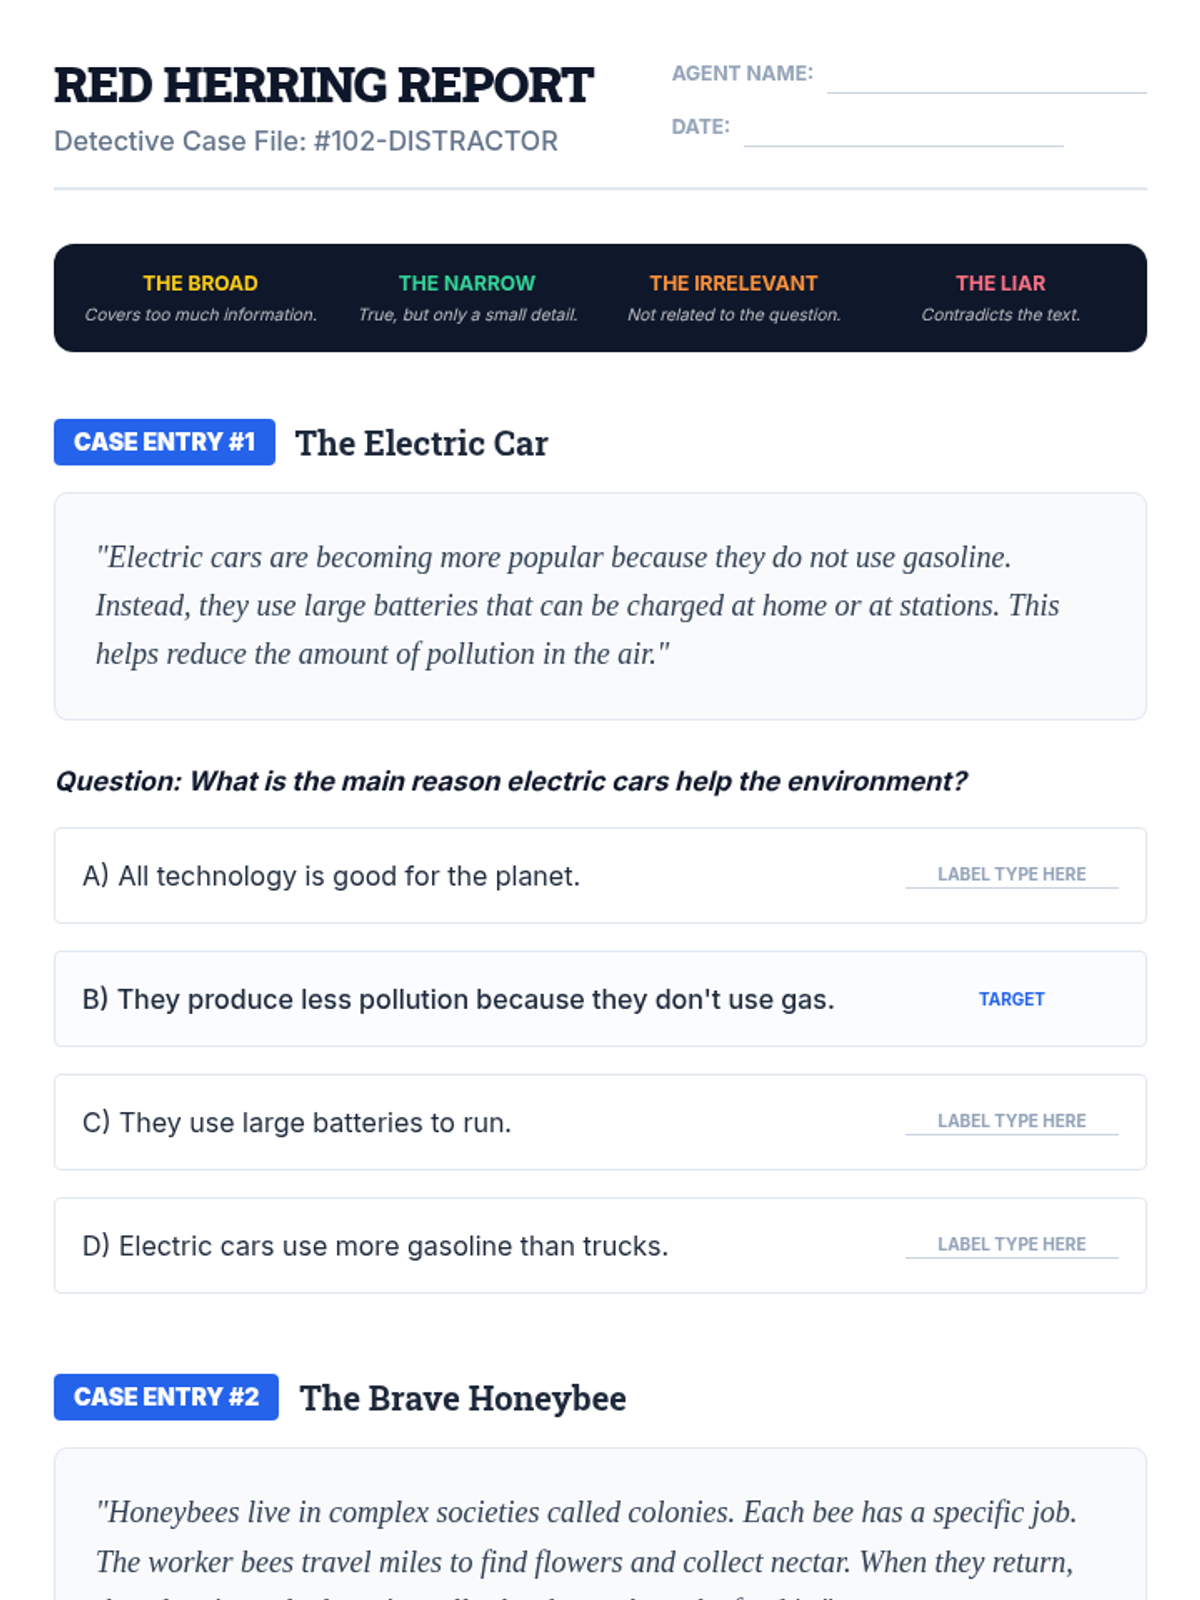The height and width of the screenshot is (1600, 1200).
Task: Click the electric cars passage text box
Action: pos(600,606)
